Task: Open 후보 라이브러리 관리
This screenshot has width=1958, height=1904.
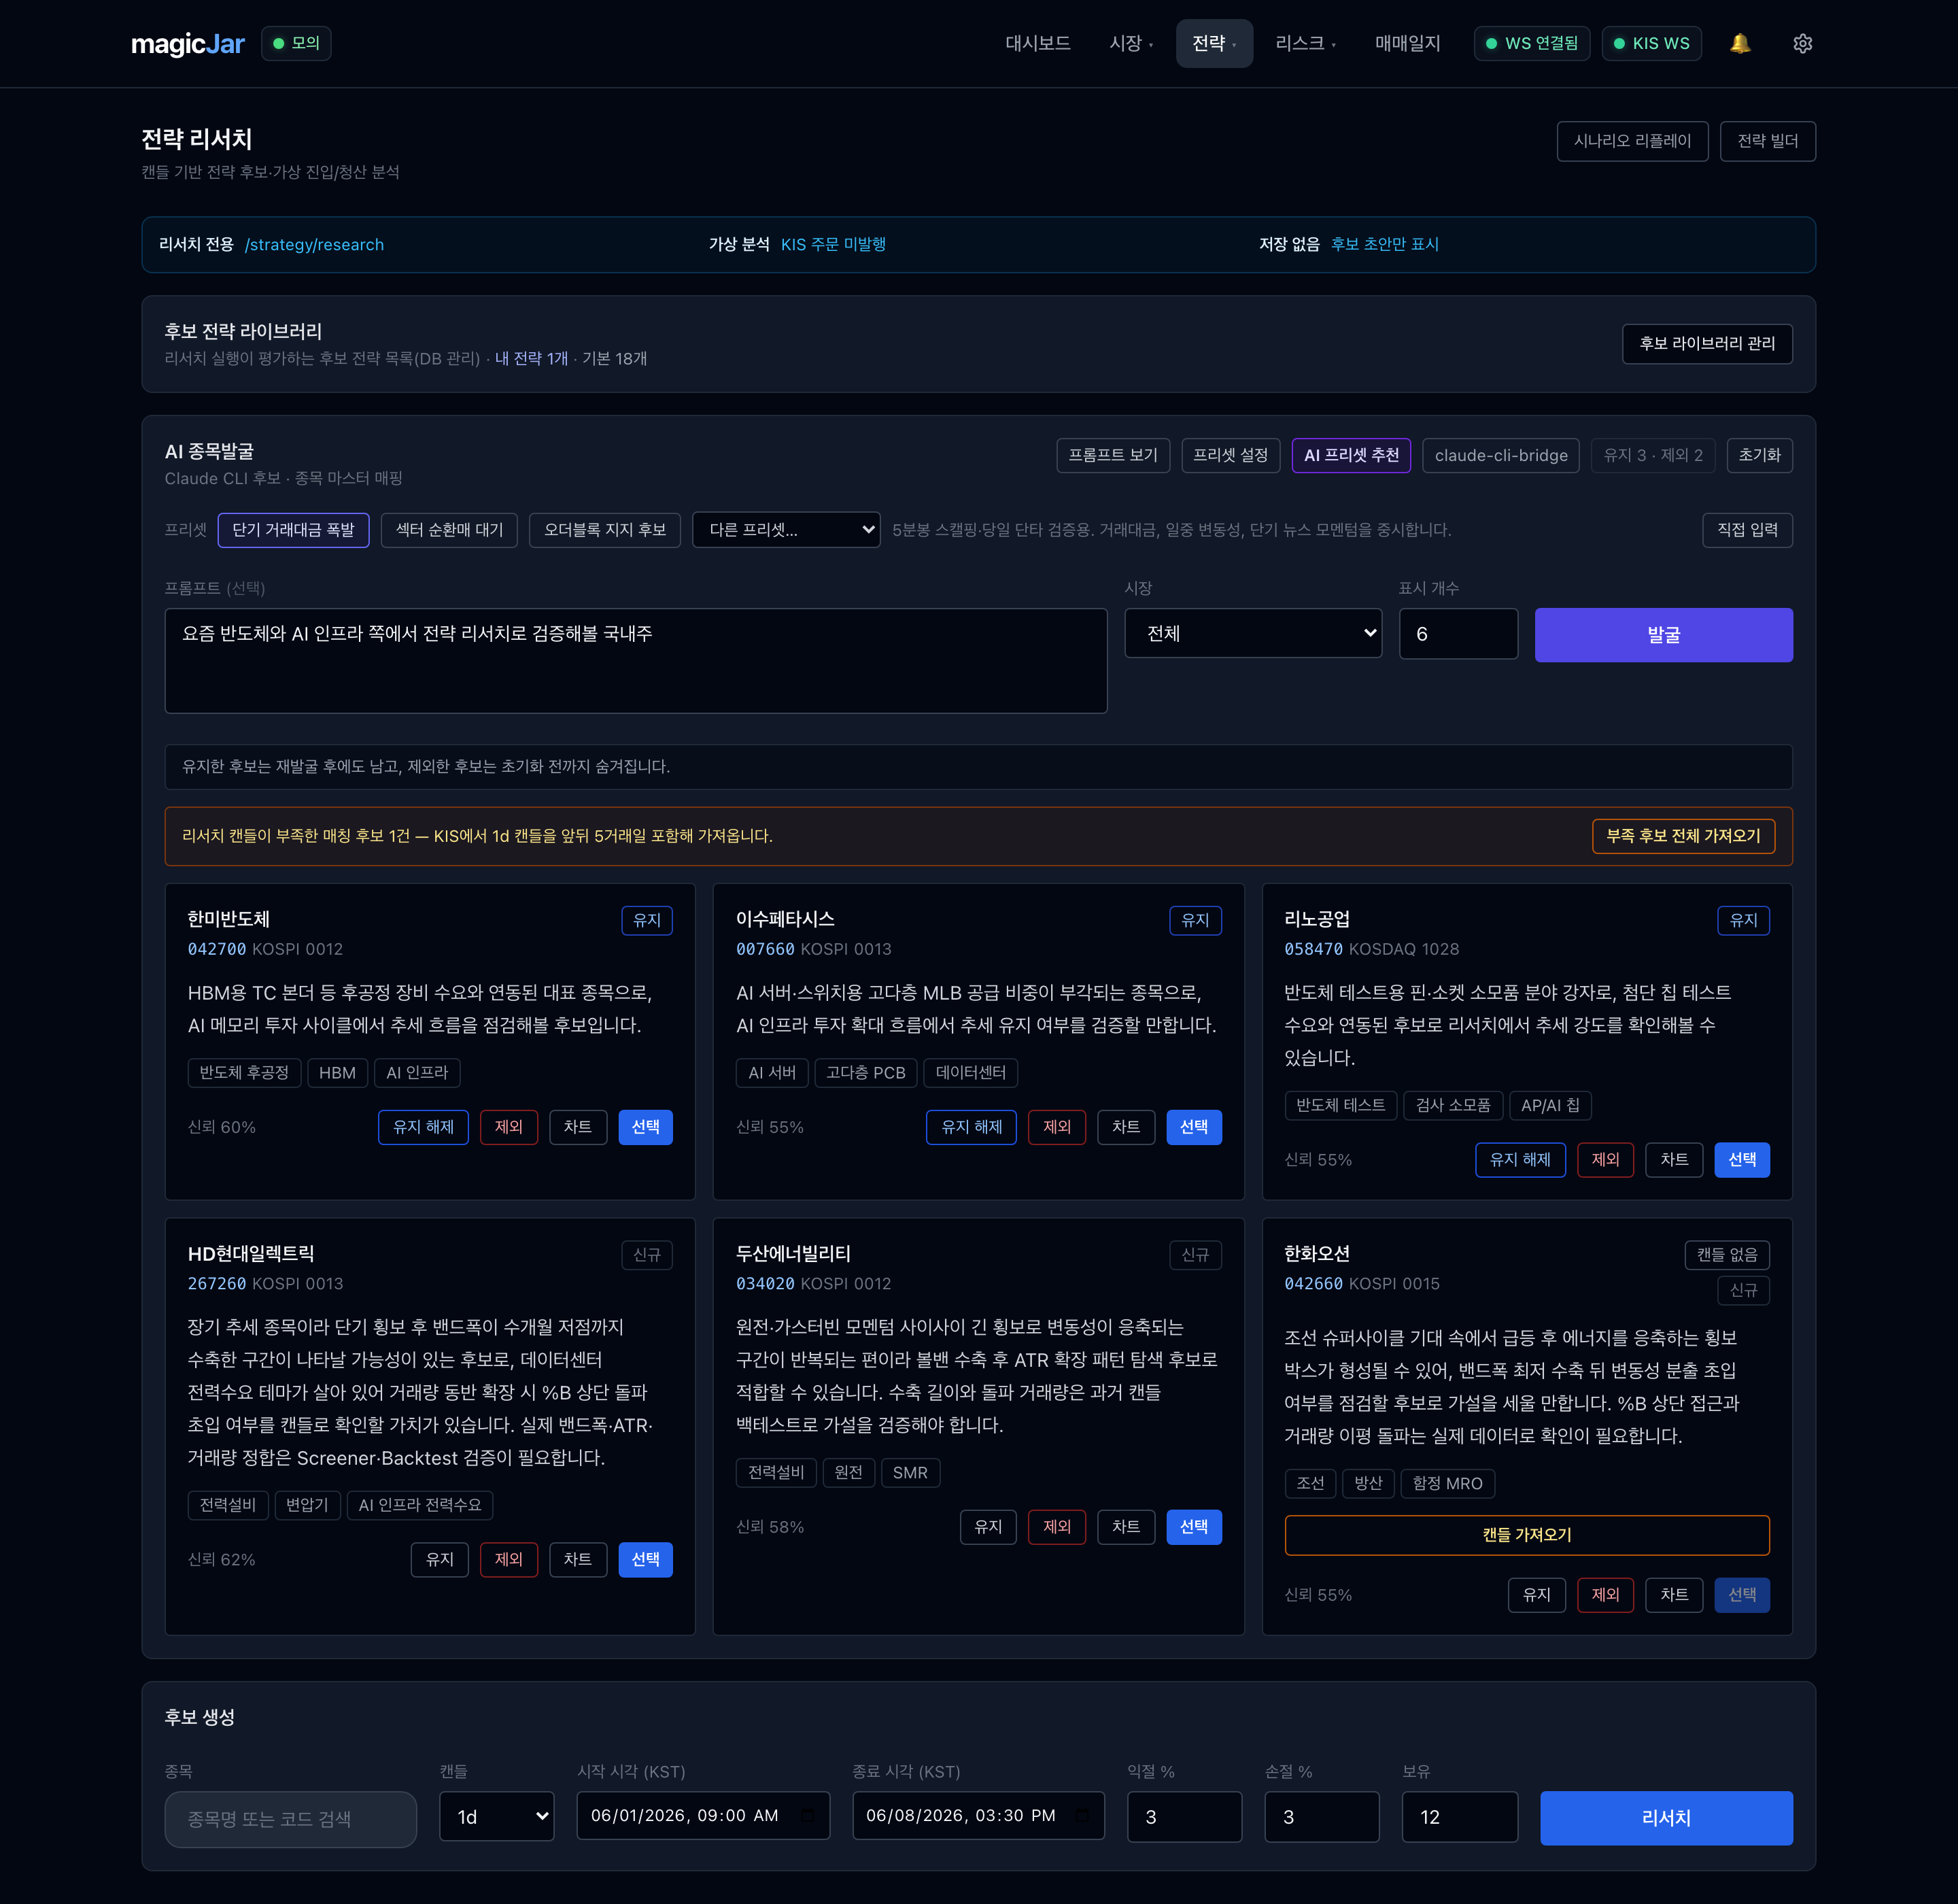Action: (1706, 344)
